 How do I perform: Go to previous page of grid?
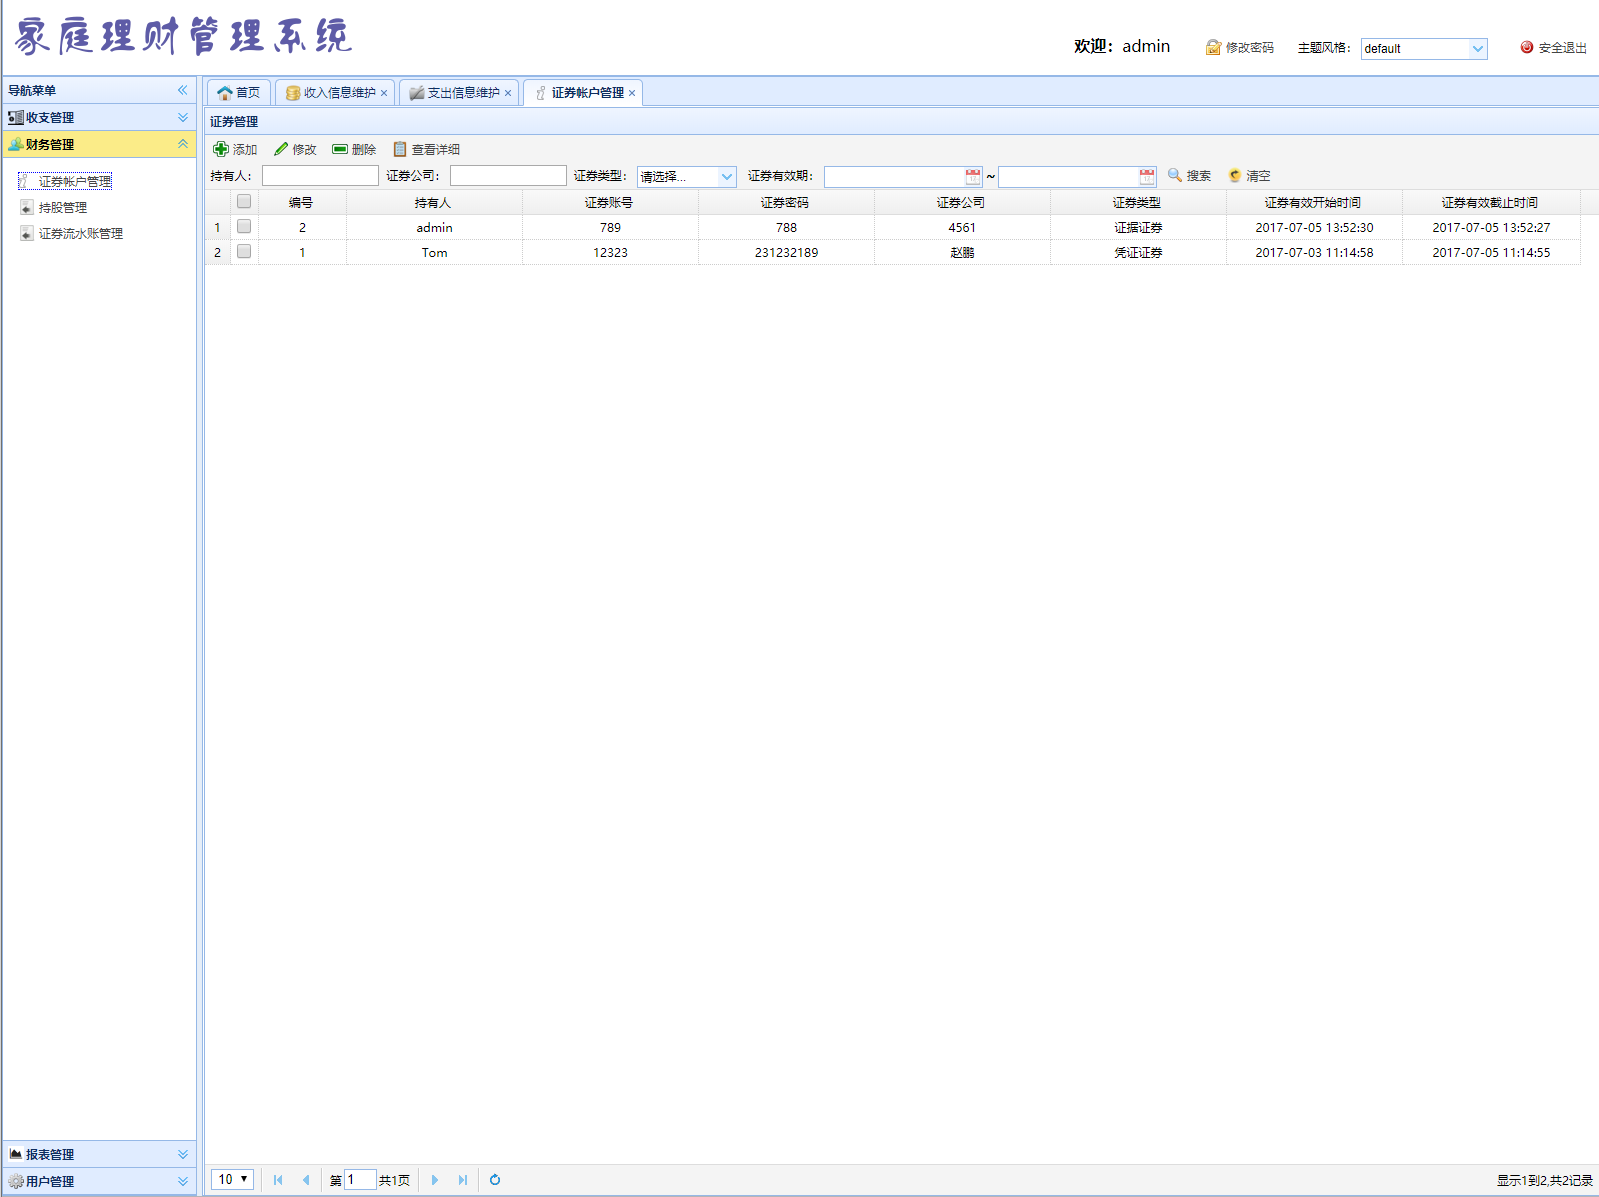pos(306,1180)
